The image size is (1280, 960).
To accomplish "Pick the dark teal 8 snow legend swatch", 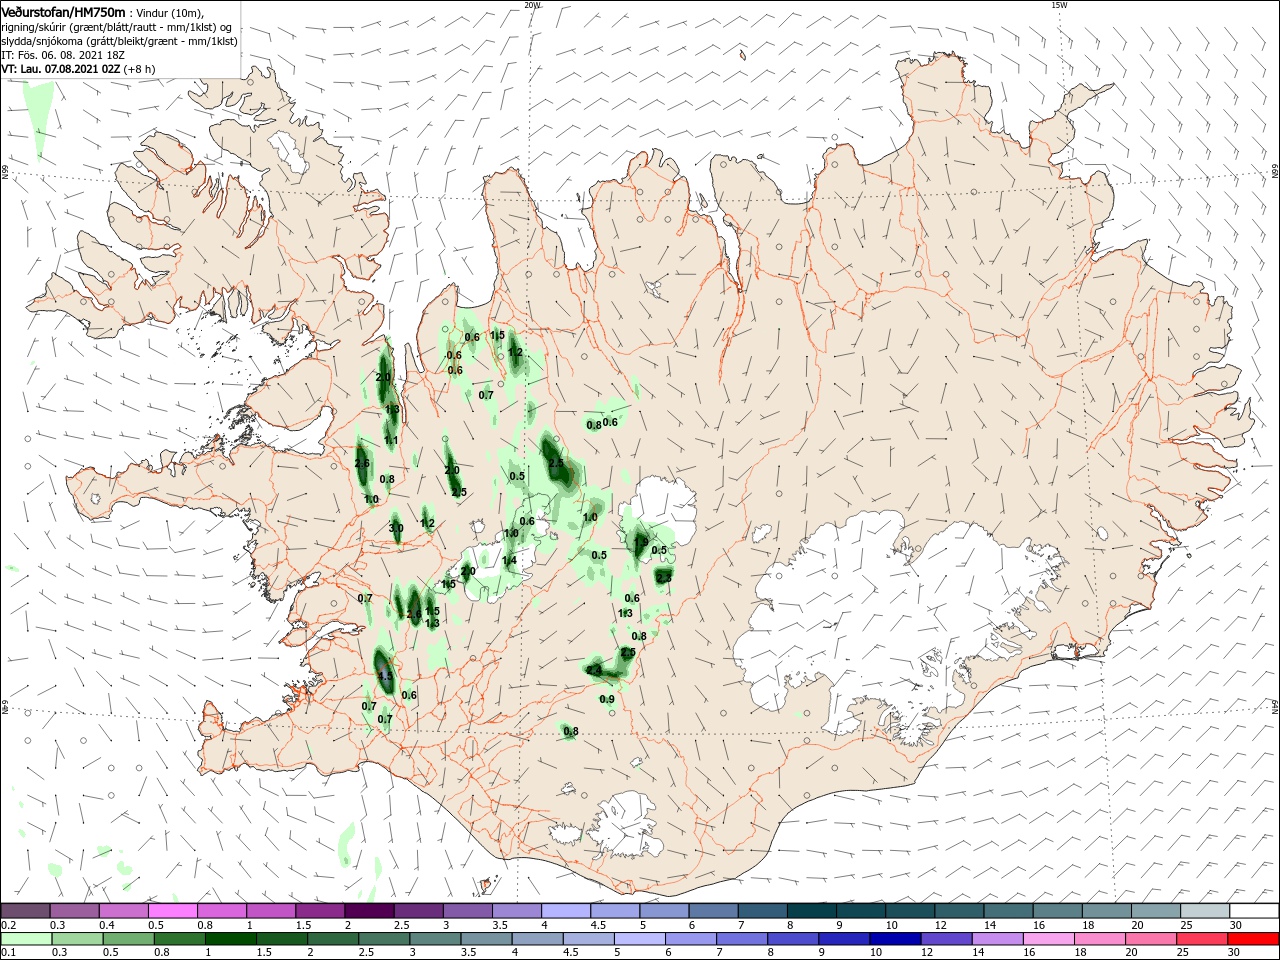I will (x=812, y=911).
